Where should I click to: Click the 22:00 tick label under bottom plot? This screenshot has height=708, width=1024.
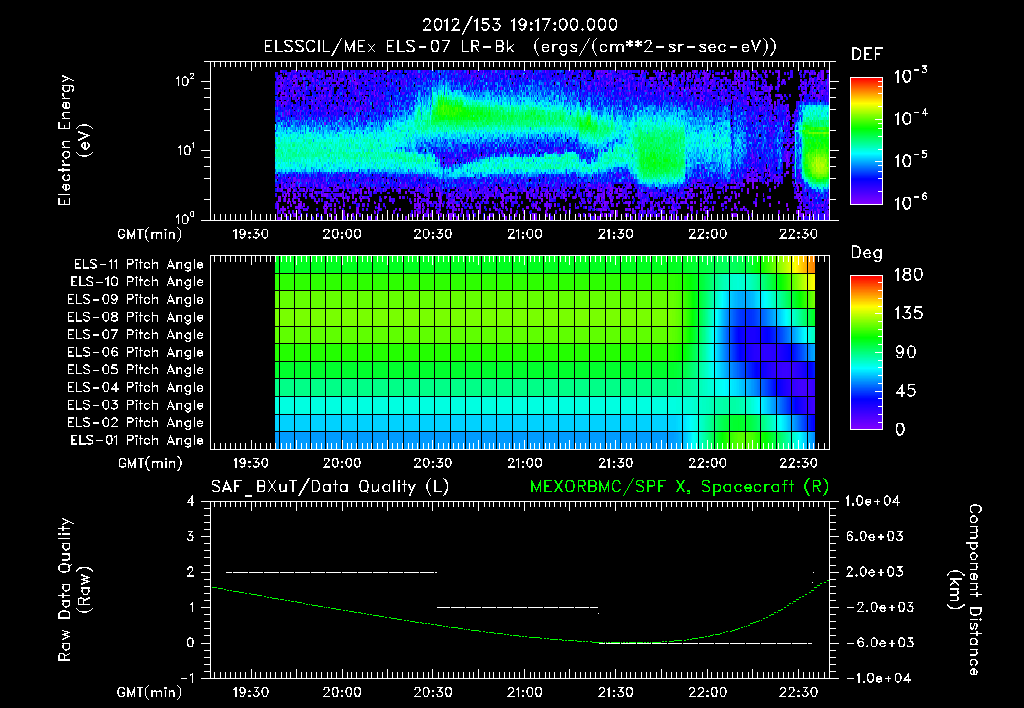[x=707, y=692]
